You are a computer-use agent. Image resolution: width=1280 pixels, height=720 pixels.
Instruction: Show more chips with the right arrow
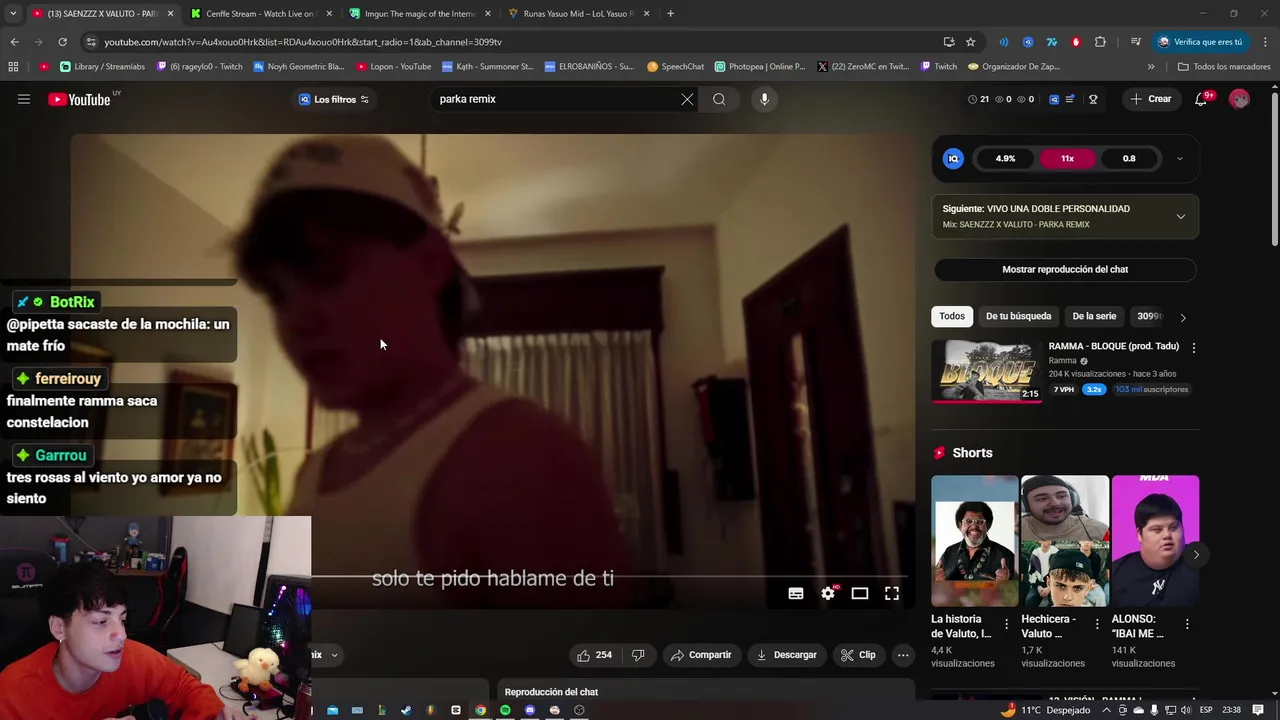[x=1183, y=317]
